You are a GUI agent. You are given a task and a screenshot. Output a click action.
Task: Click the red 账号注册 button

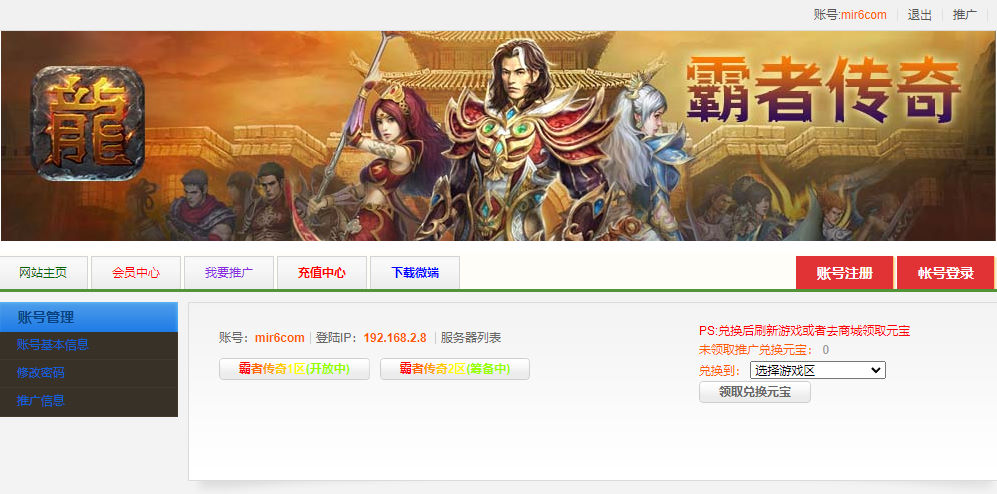coord(844,273)
